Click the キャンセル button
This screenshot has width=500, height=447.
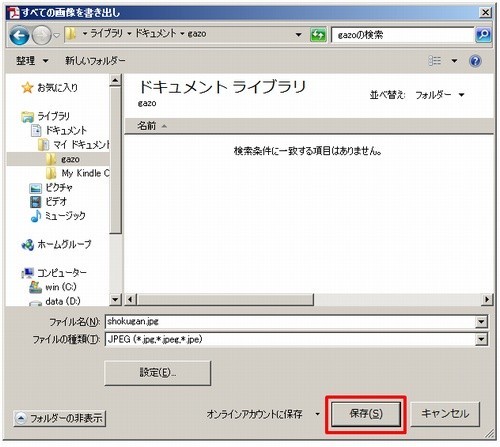pos(445,414)
